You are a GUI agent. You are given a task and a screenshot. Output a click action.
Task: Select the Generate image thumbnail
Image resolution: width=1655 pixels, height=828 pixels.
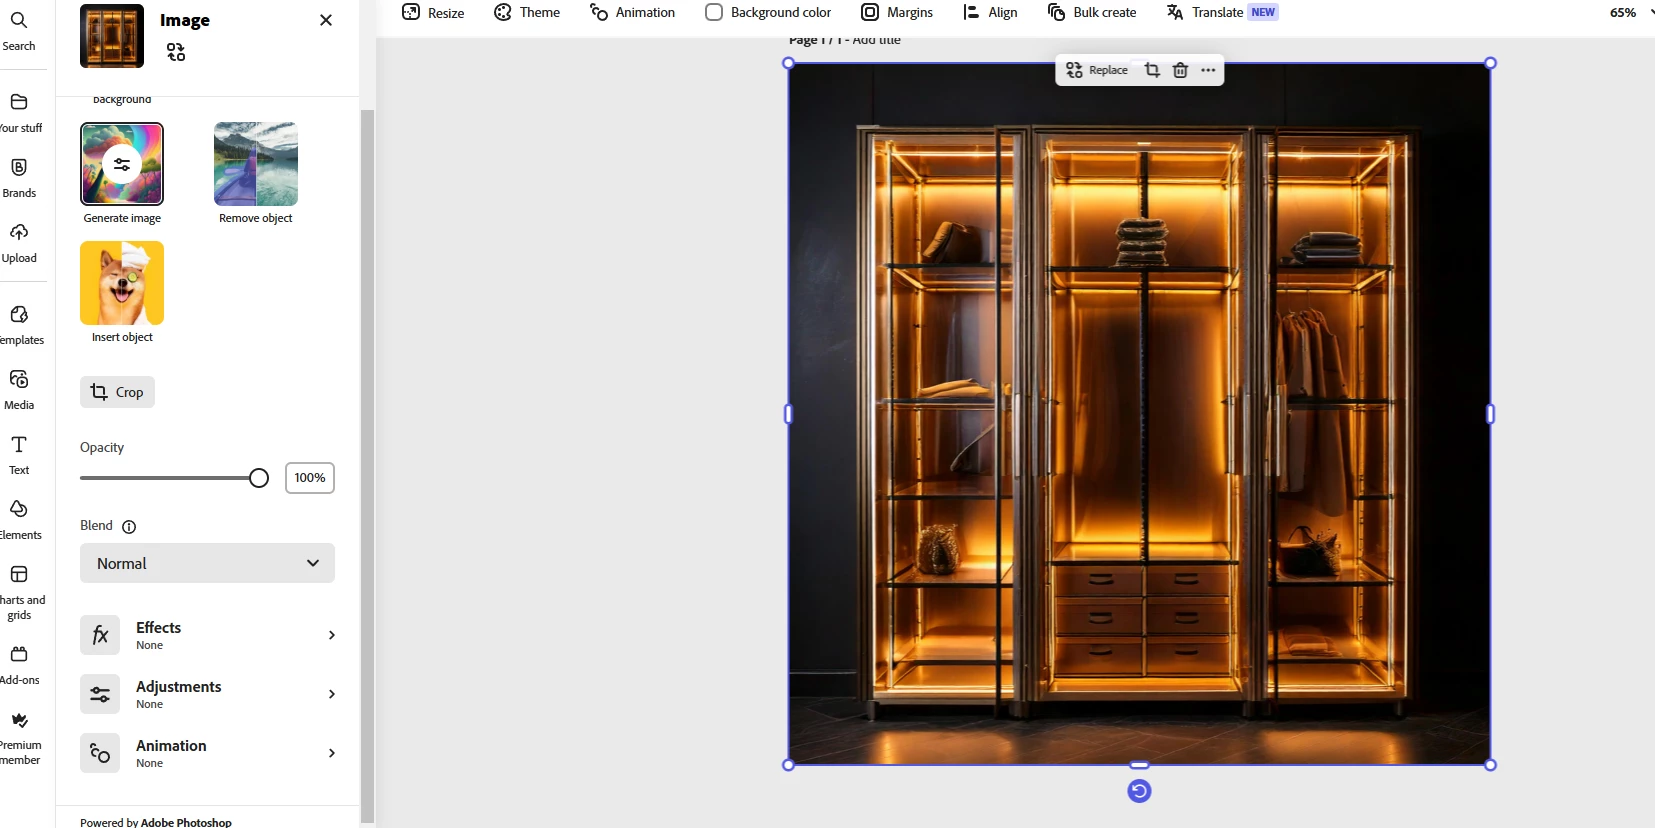(x=122, y=164)
